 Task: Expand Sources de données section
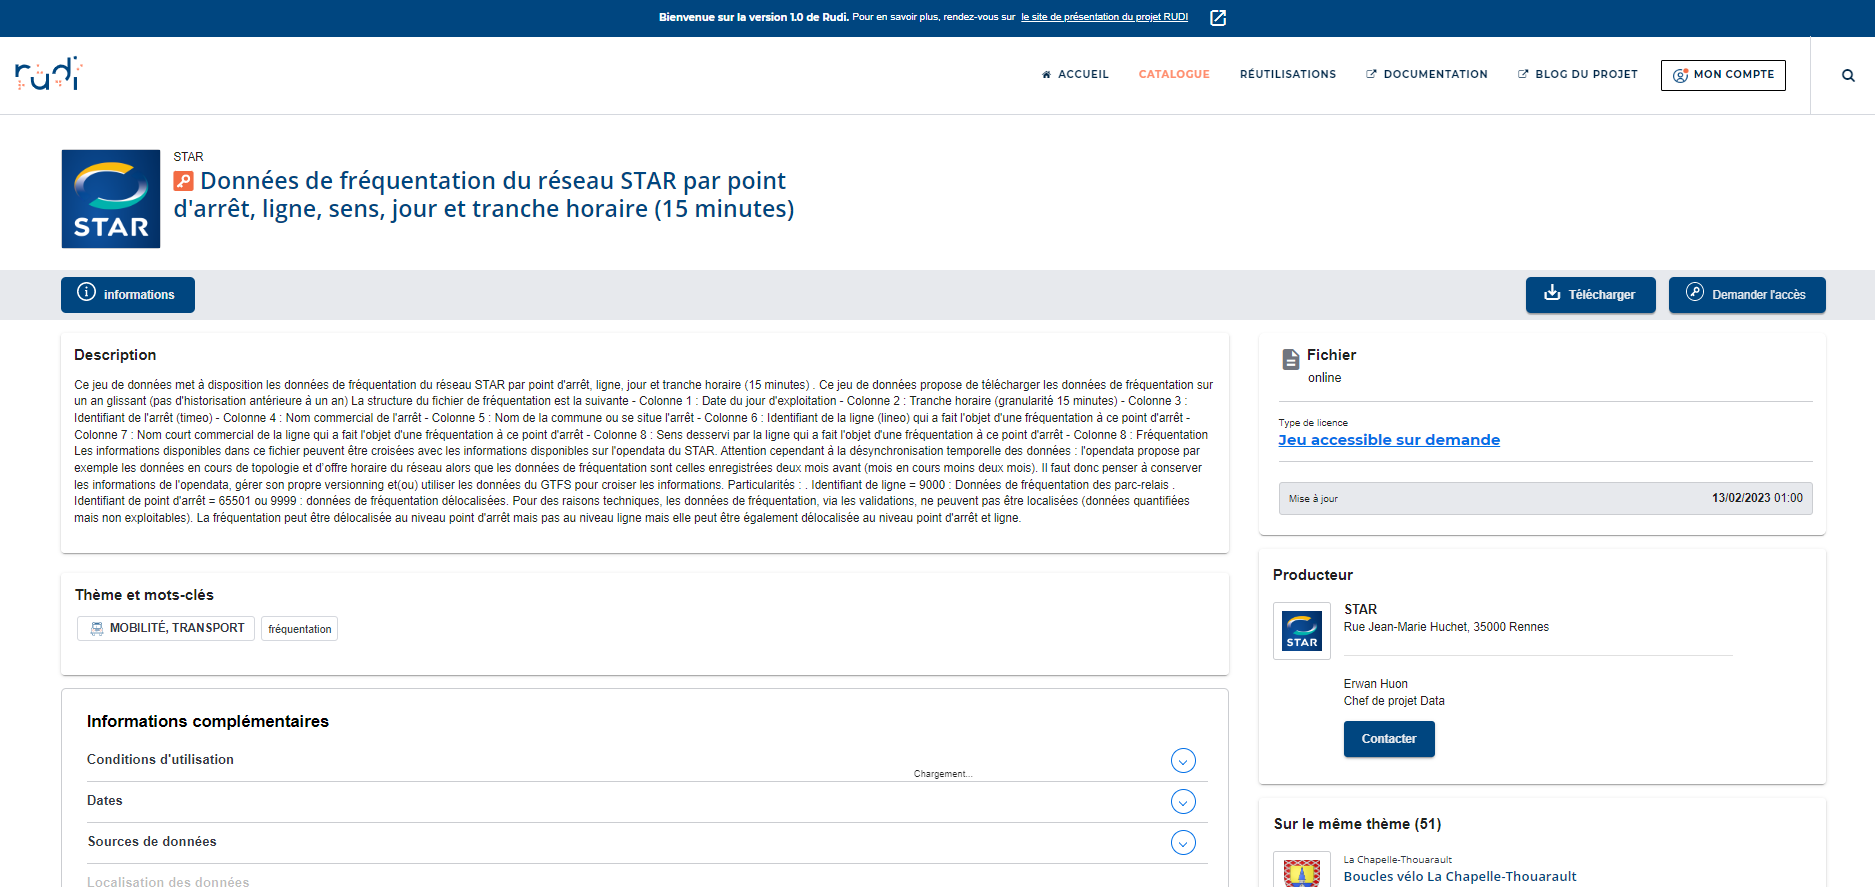(x=1183, y=843)
